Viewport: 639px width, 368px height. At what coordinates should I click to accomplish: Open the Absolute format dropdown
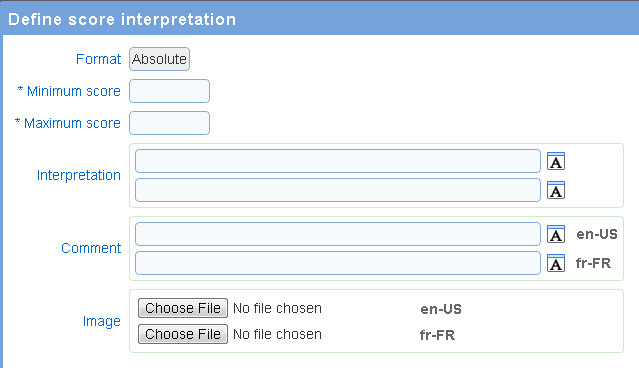(x=159, y=59)
